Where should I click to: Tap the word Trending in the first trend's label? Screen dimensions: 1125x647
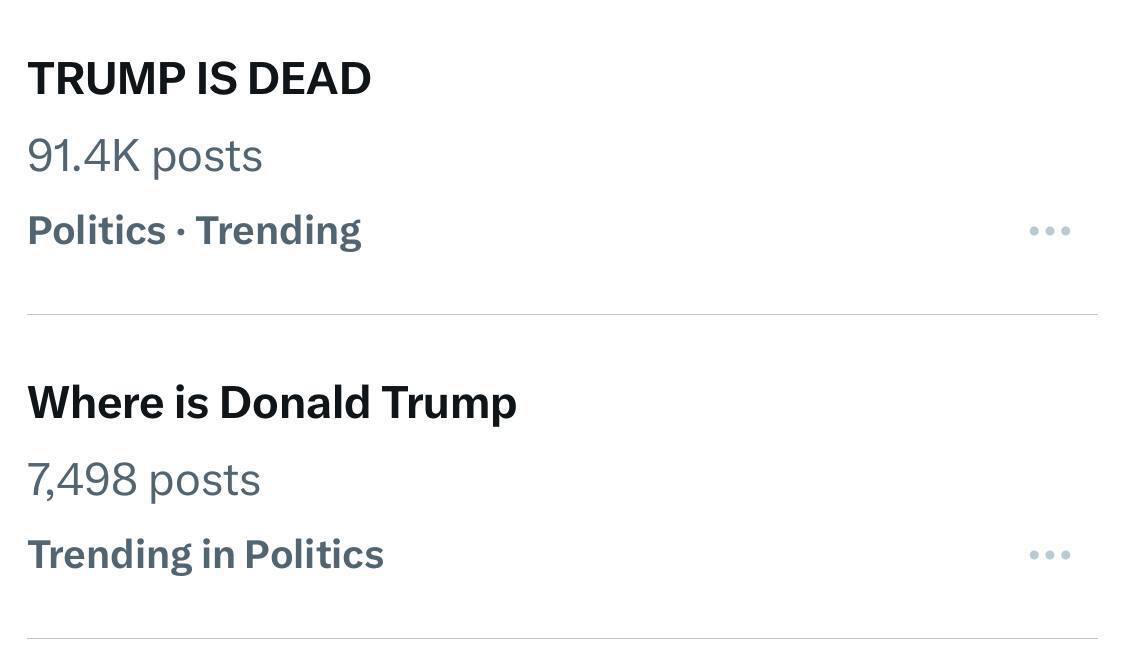click(278, 231)
